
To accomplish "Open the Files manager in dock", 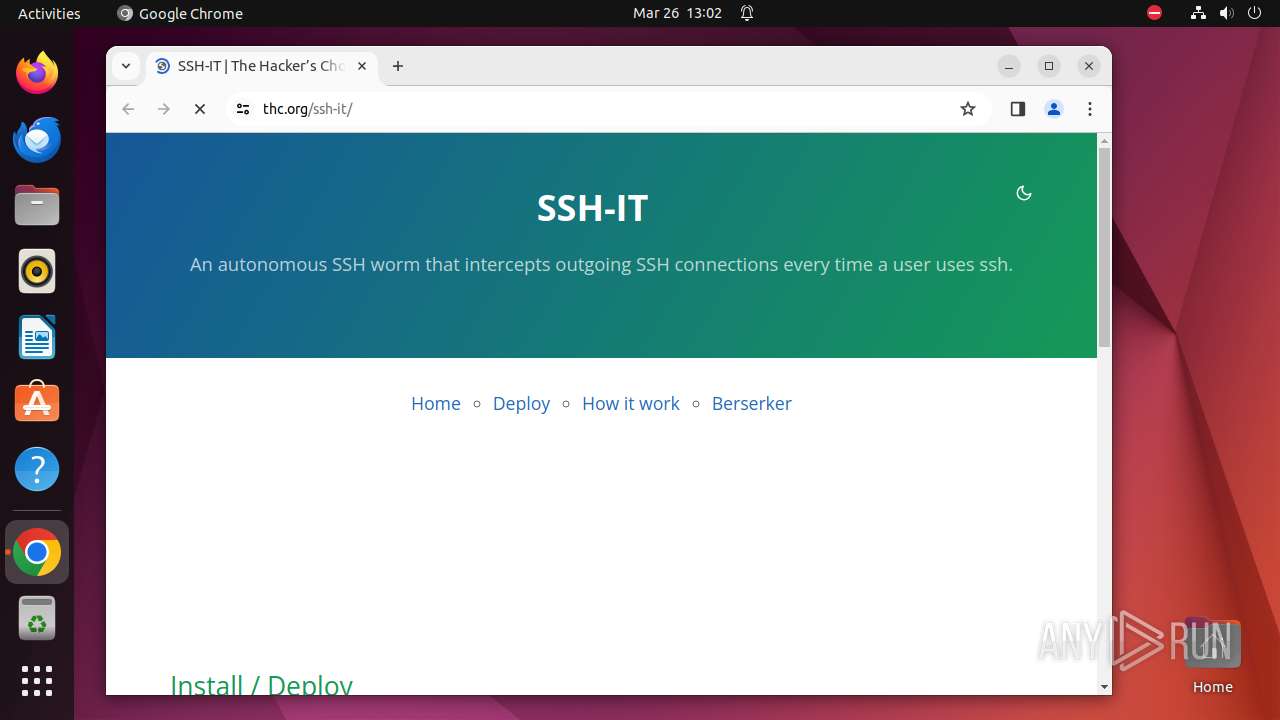I will [37, 206].
